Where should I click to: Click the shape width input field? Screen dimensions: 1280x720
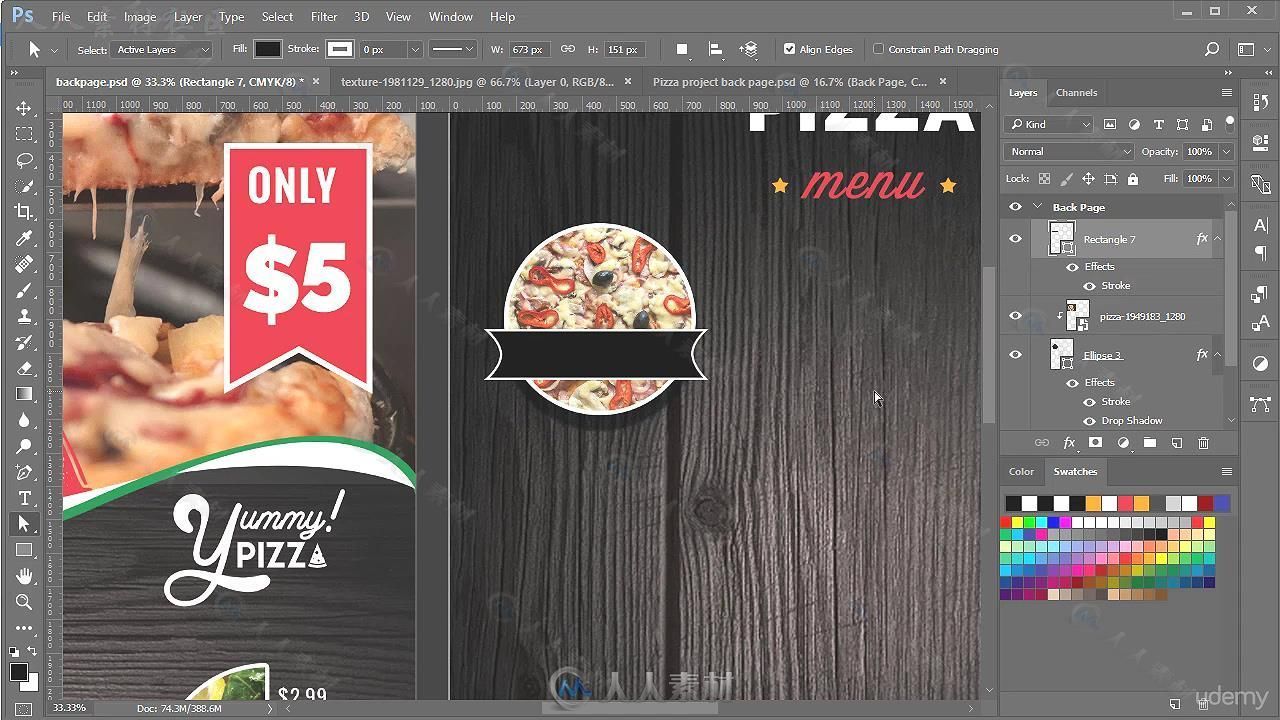(x=529, y=49)
